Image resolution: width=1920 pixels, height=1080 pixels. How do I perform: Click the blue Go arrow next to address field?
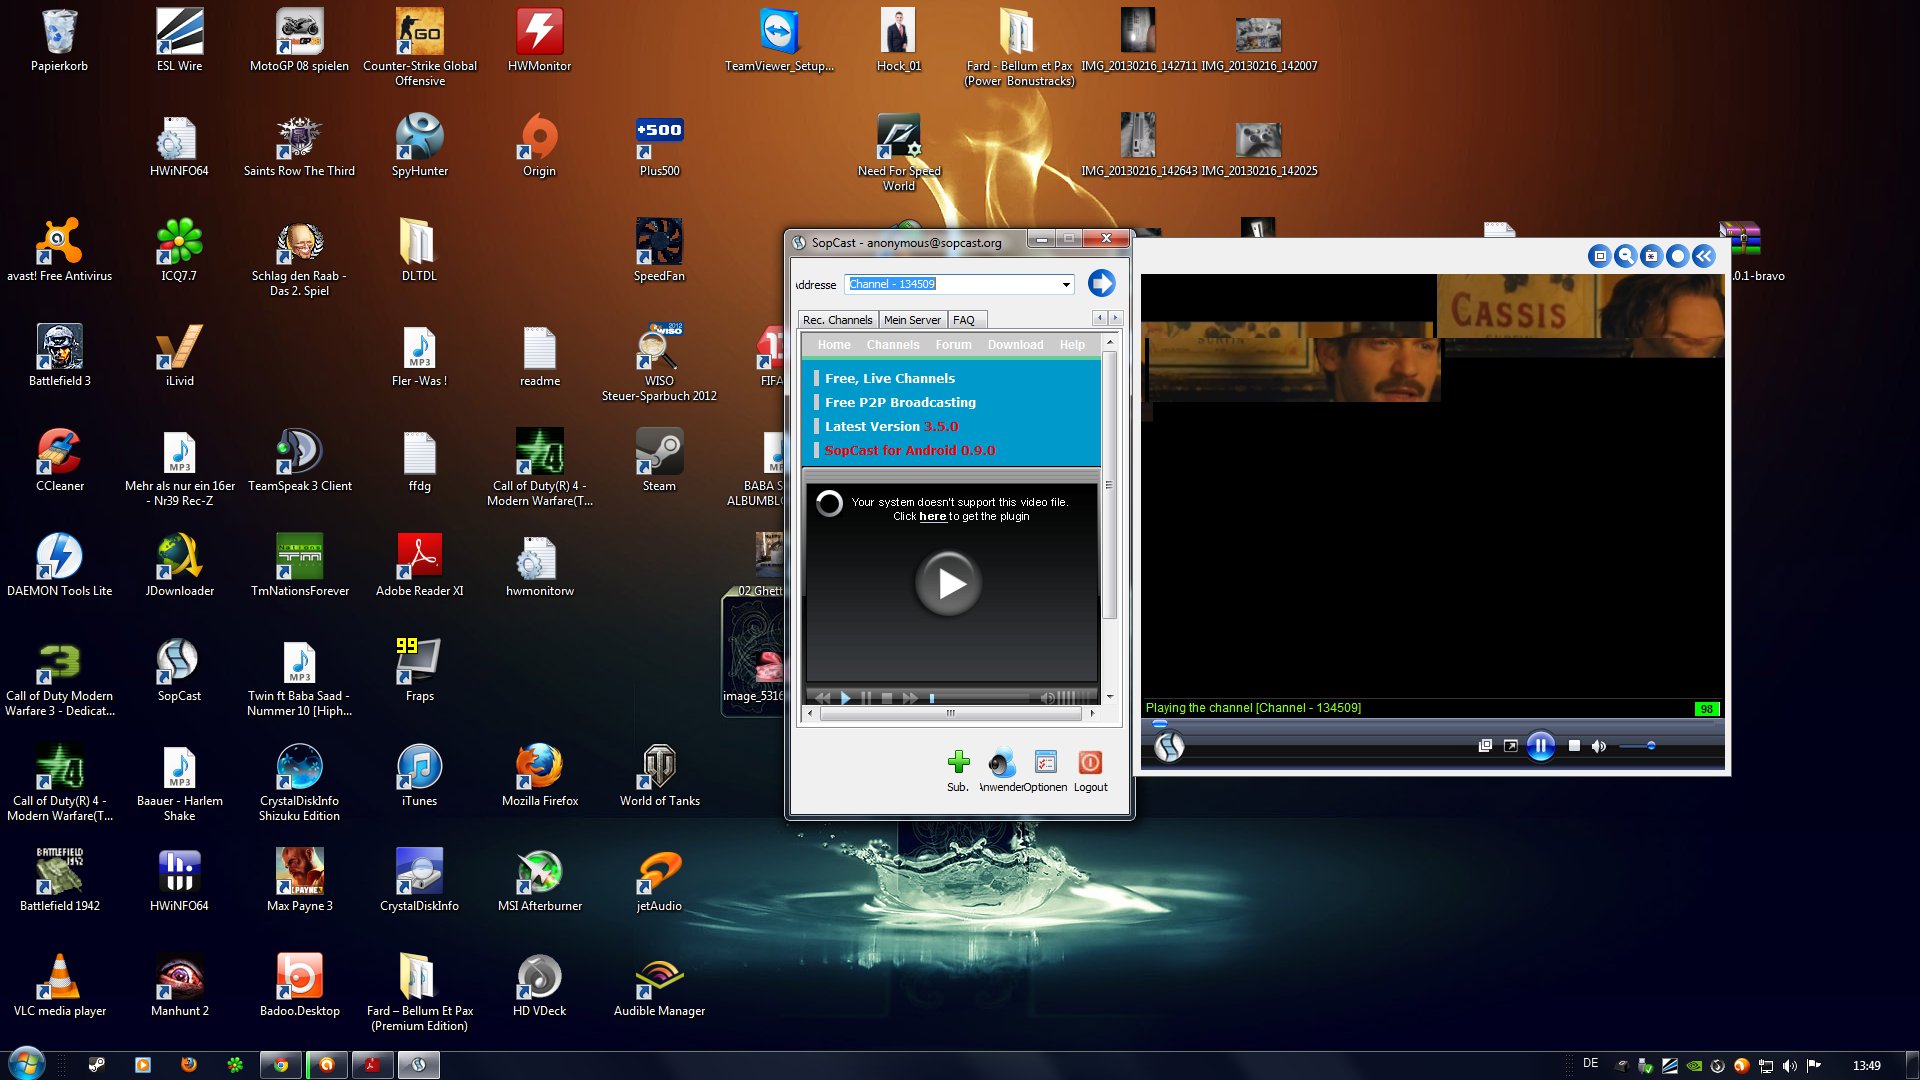click(x=1101, y=284)
